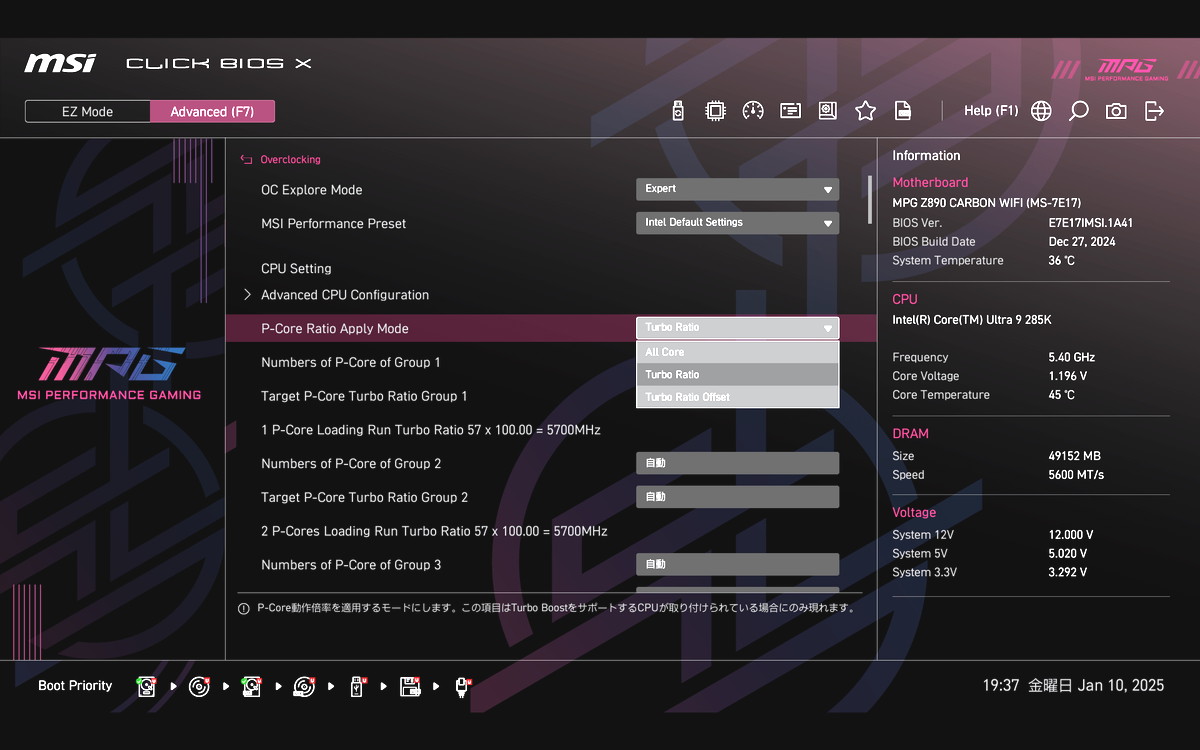
Task: Click Numbers of P-Core of Group 3 field
Action: click(738, 565)
